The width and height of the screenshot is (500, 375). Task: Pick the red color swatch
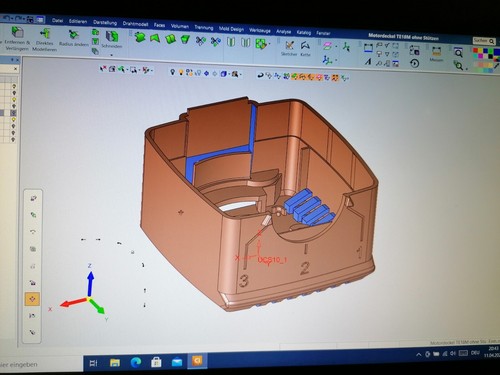(476, 51)
